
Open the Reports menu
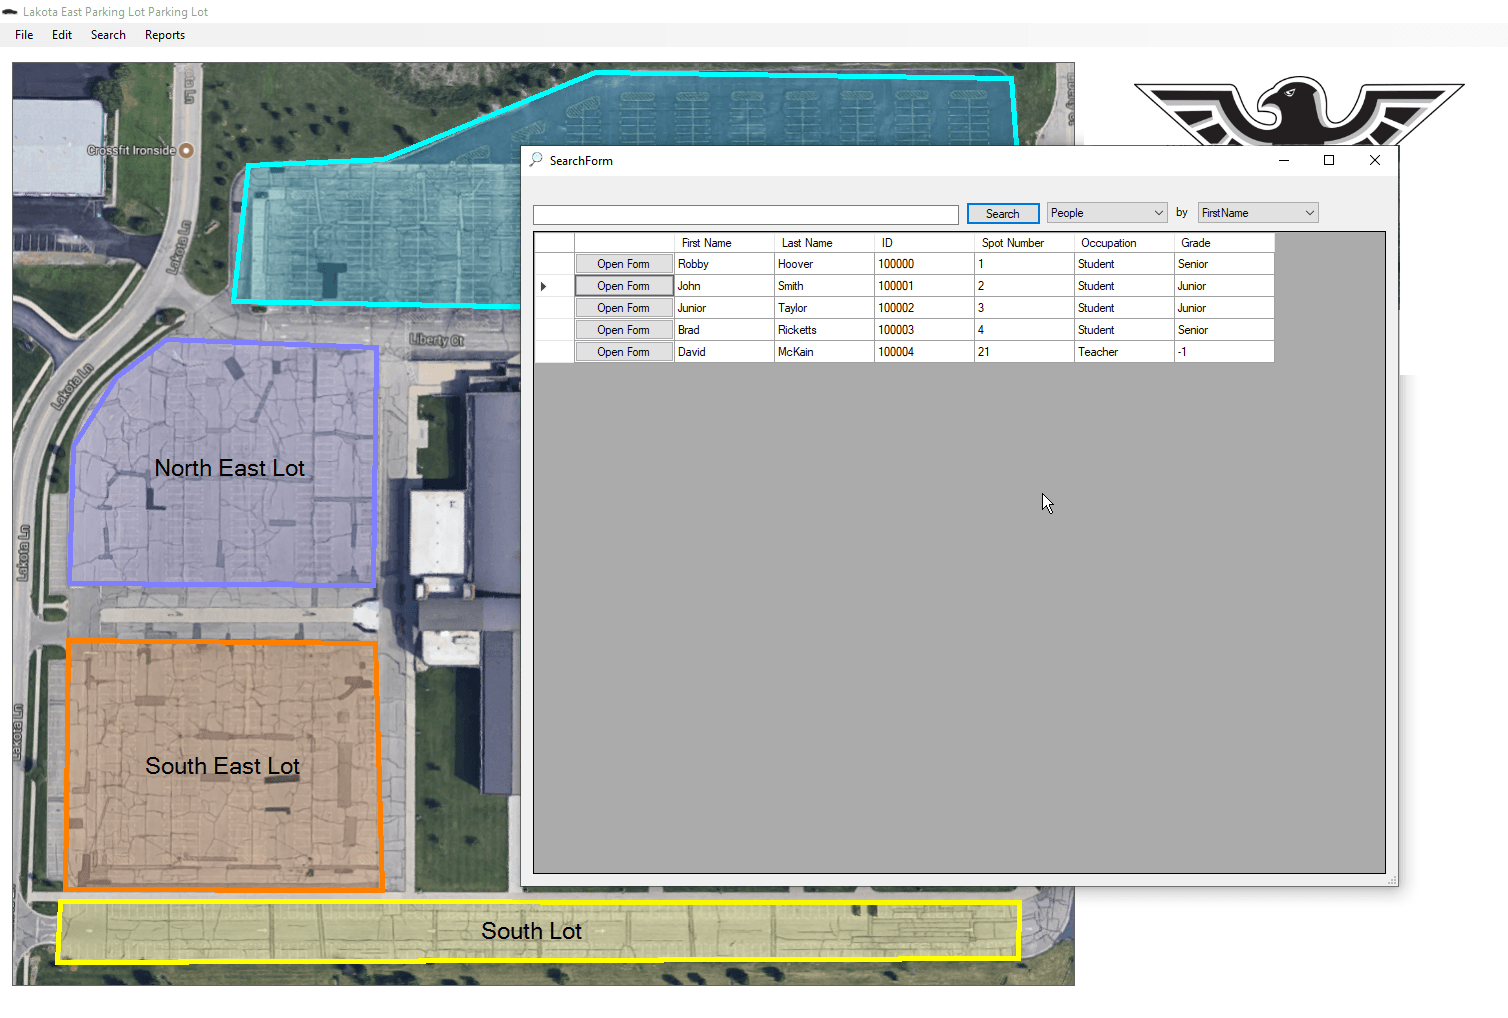(x=165, y=35)
